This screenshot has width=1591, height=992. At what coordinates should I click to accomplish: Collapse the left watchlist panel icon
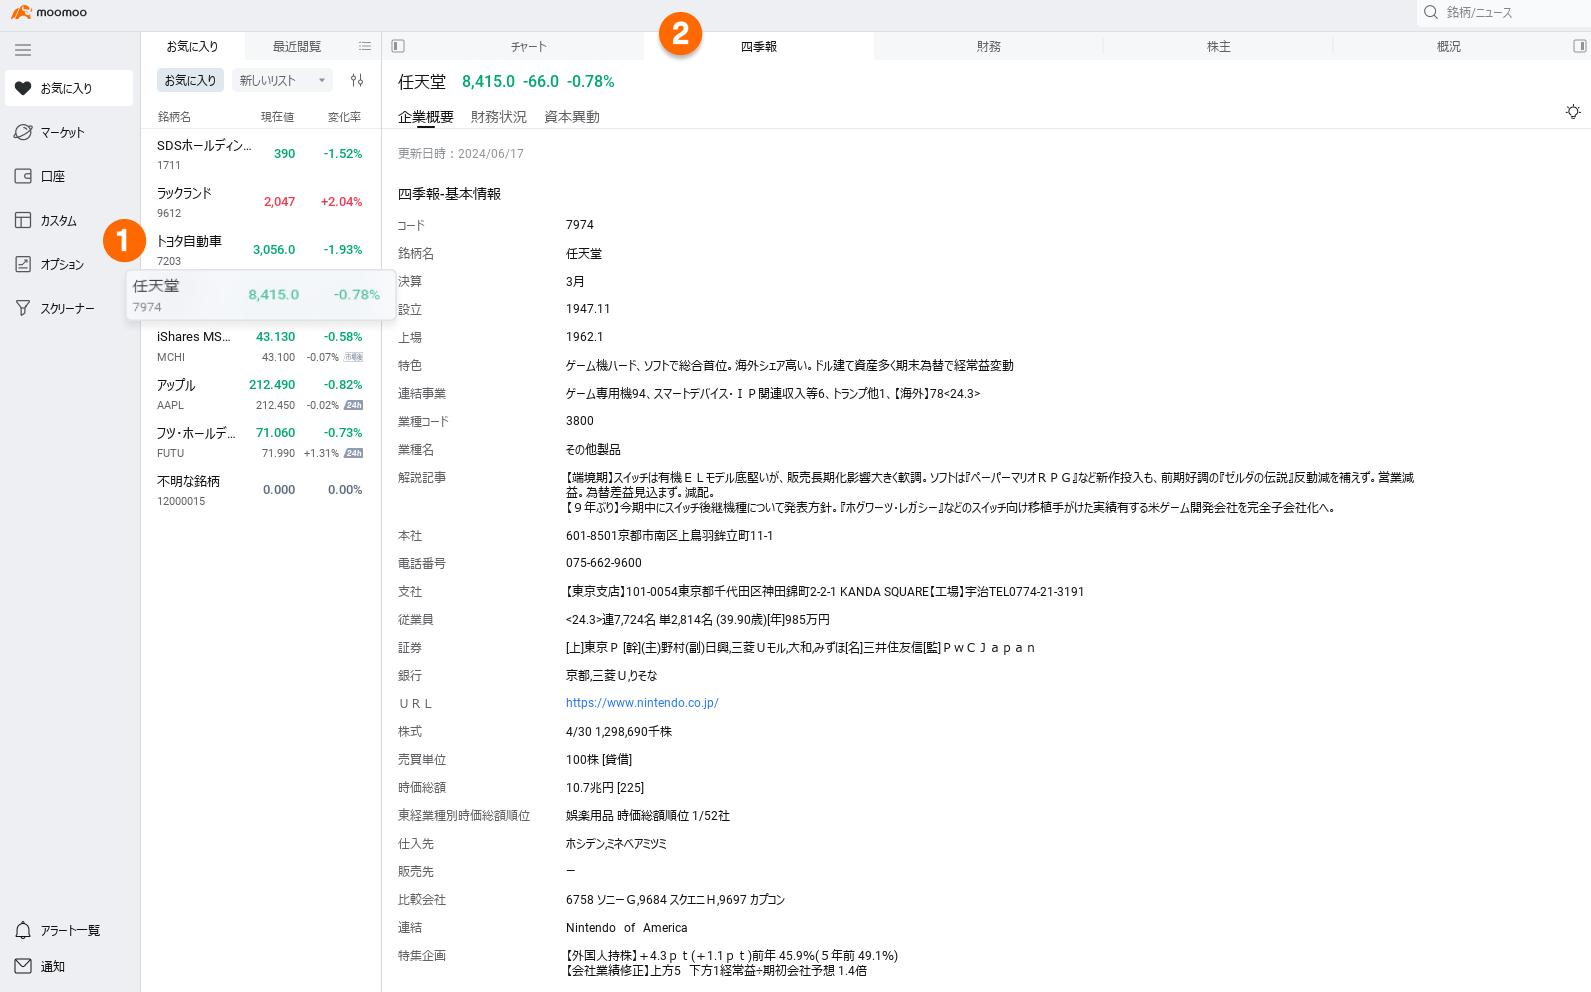point(398,46)
